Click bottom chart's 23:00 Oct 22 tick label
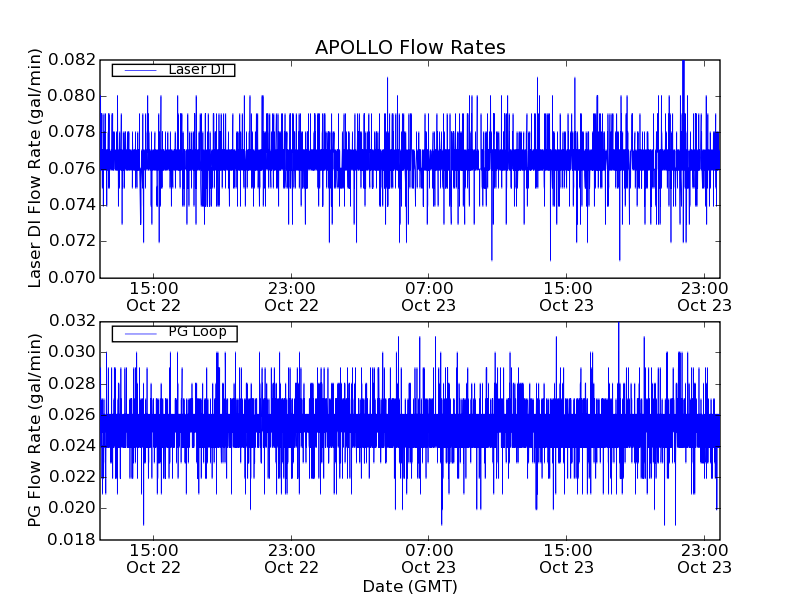800x600 pixels. (x=292, y=558)
